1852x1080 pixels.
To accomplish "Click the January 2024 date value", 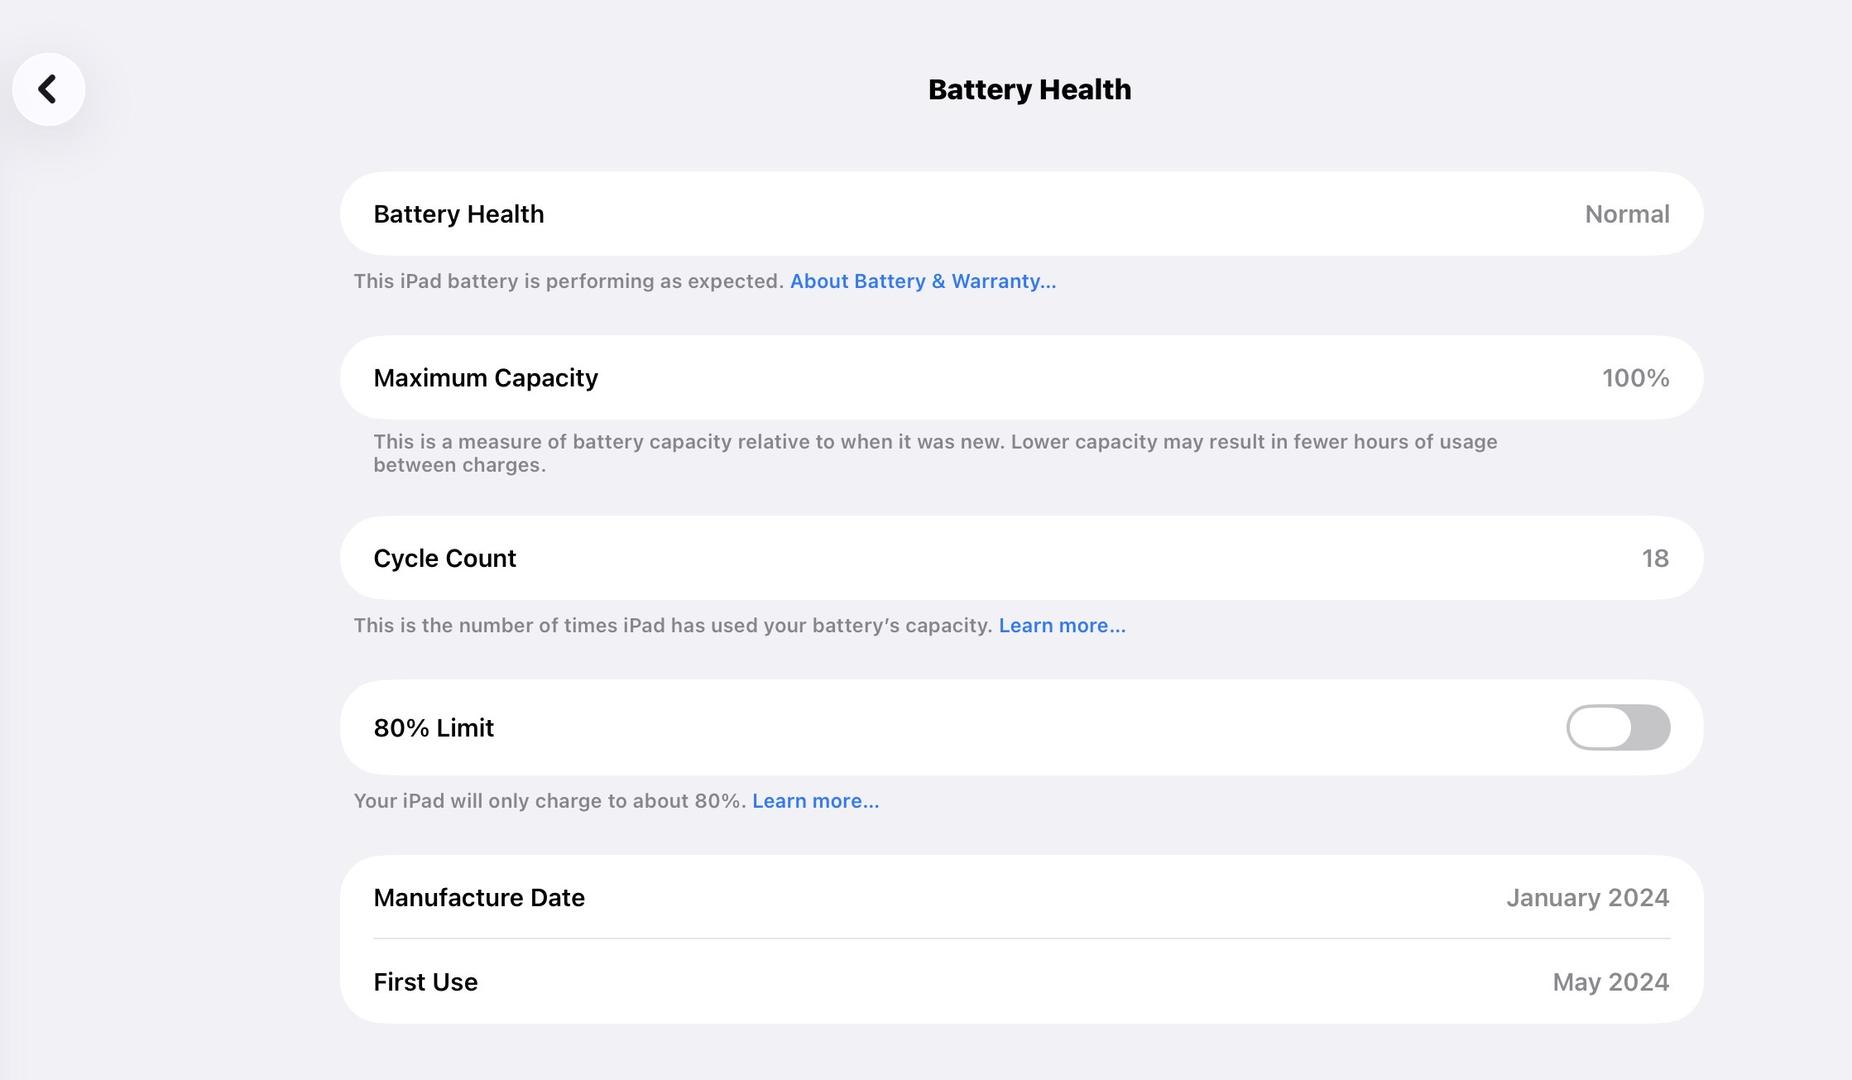I will point(1587,898).
